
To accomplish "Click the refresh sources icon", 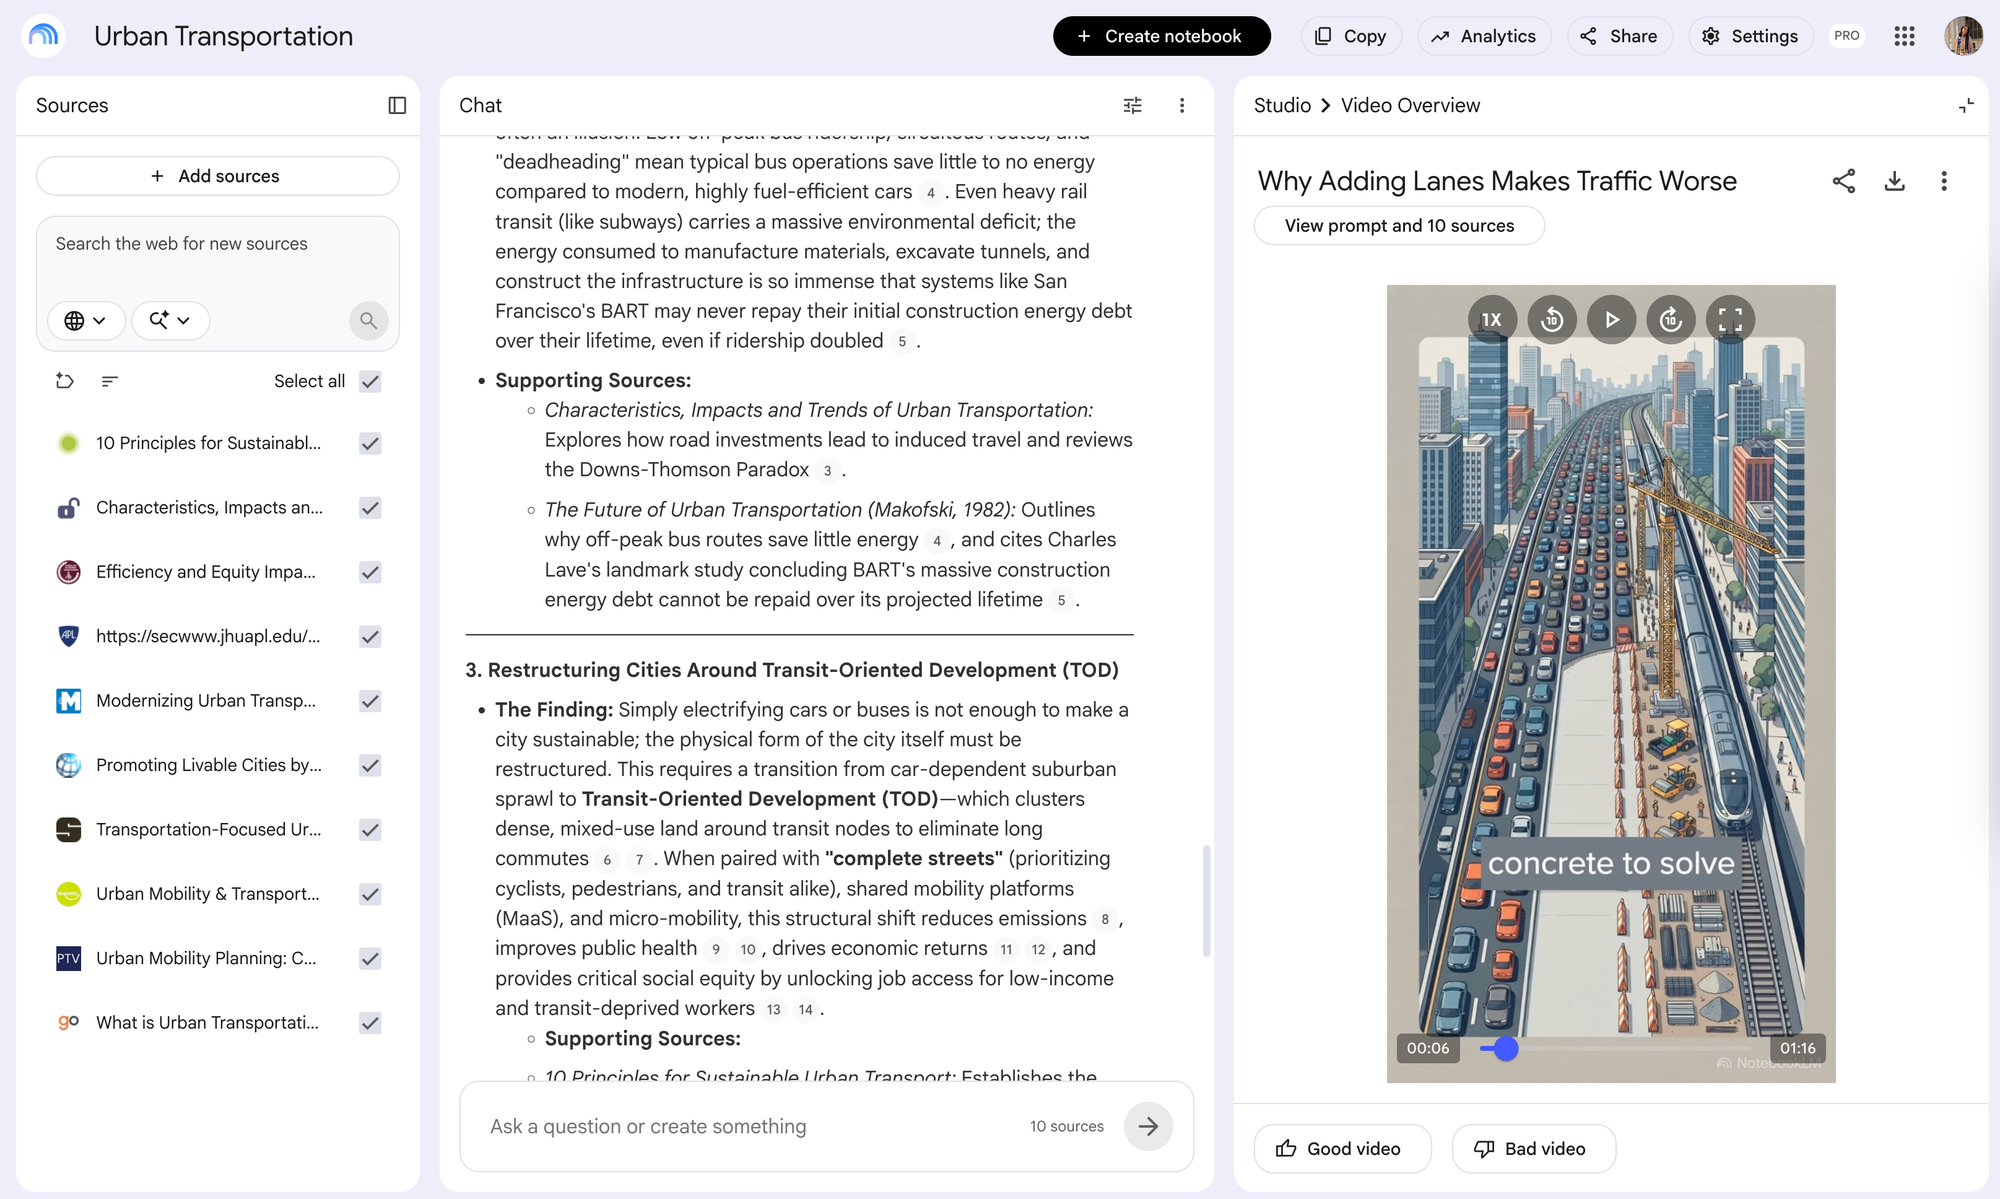I will tap(65, 381).
